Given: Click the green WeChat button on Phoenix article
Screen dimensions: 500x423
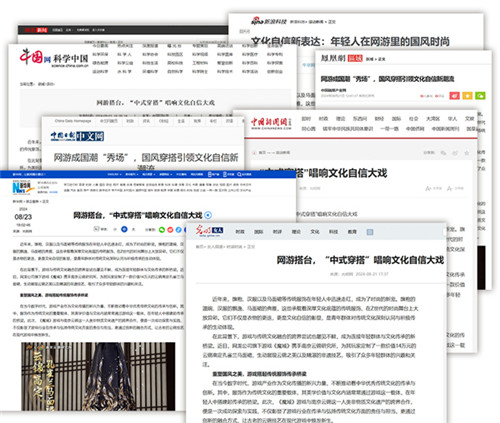Looking at the screenshot, I should 480,96.
